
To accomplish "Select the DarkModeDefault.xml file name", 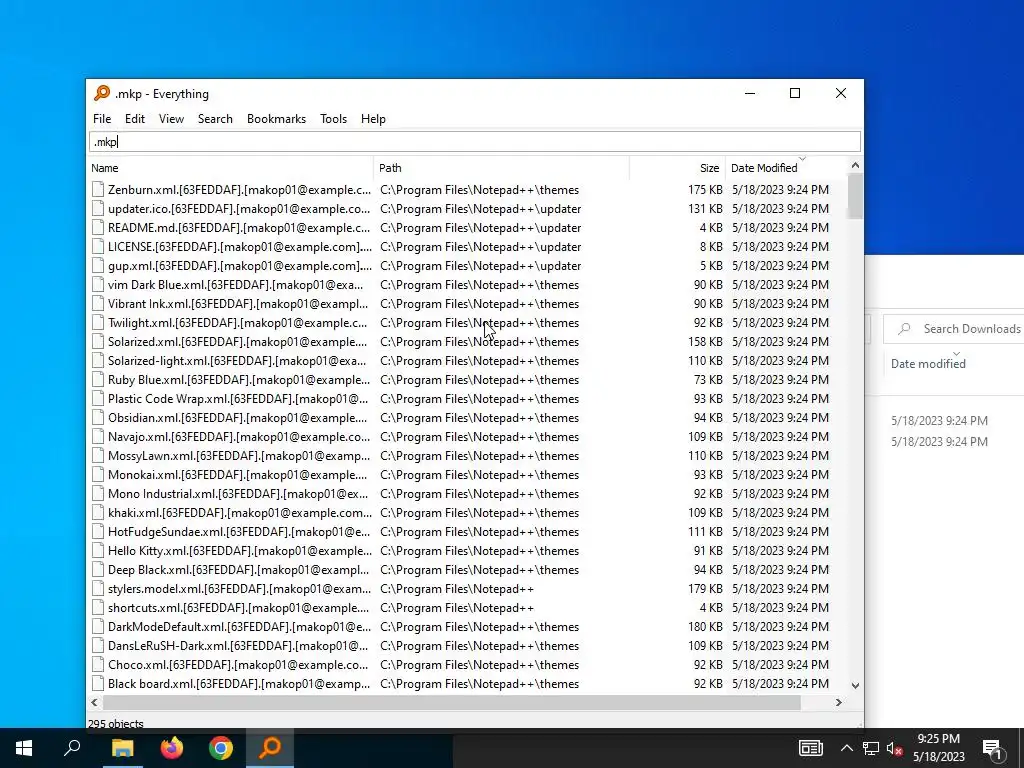I will 239,626.
